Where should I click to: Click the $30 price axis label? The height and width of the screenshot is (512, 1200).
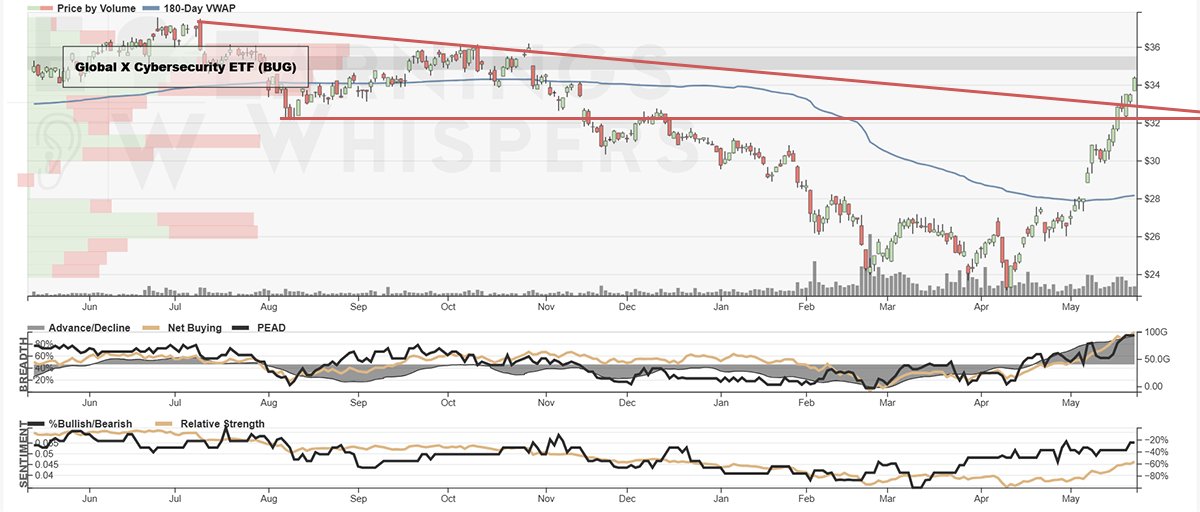(1152, 161)
